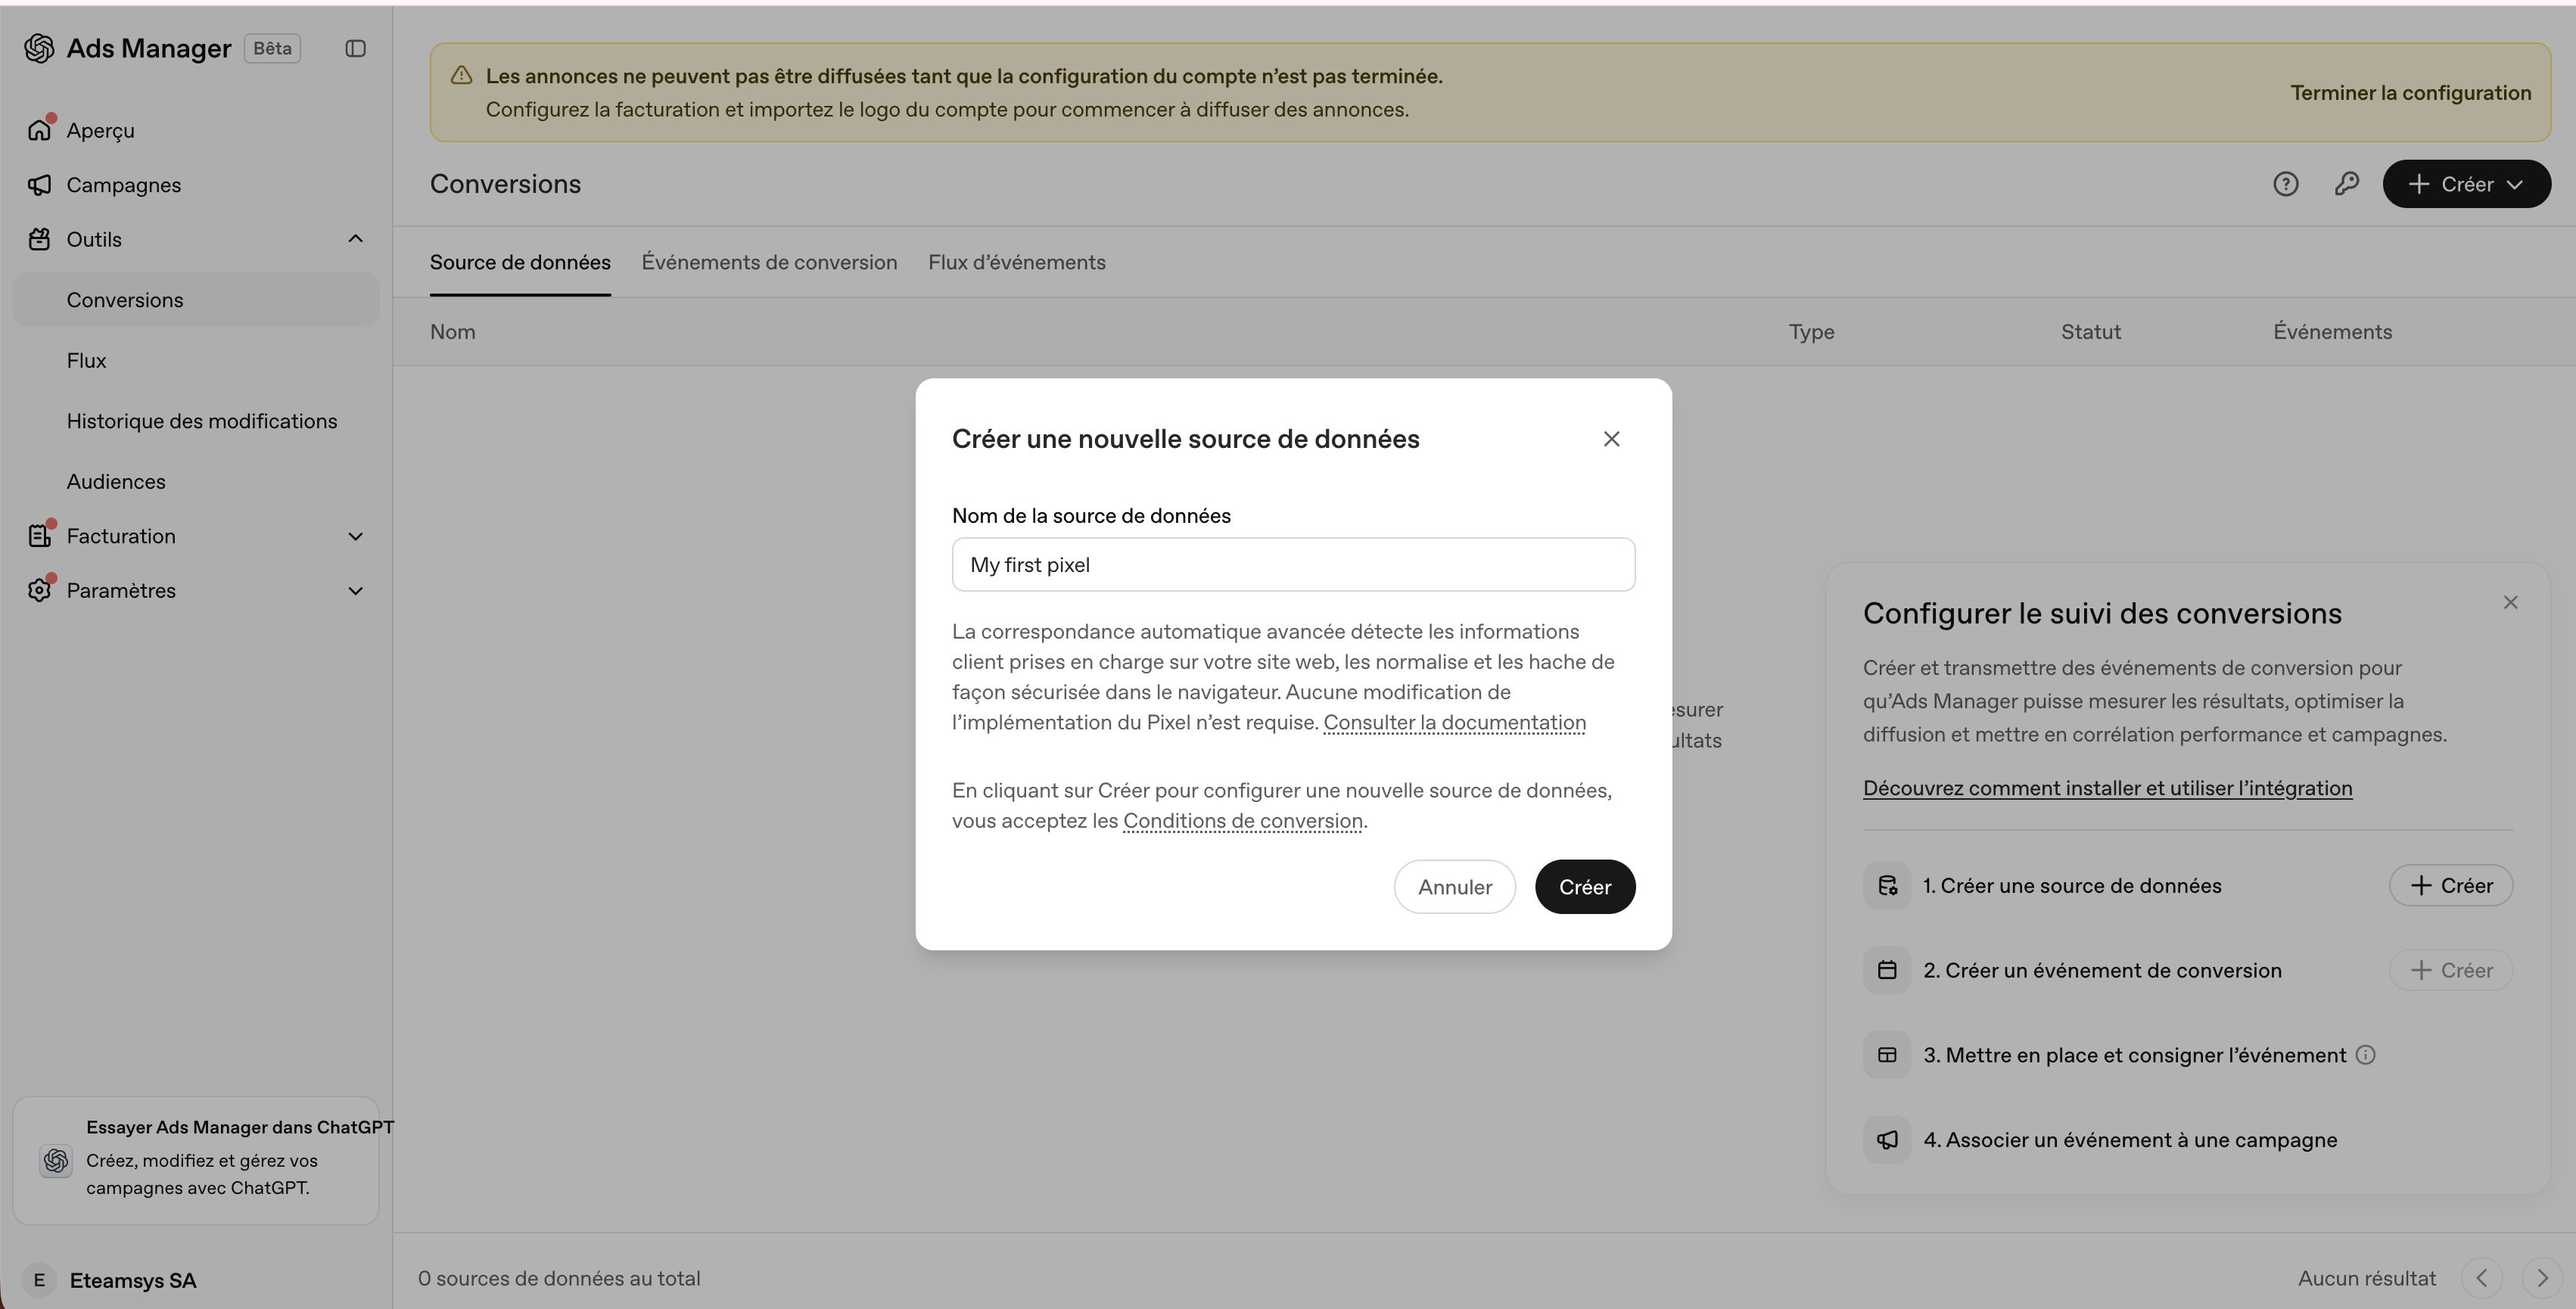Click the step 3 layout icon
Image resolution: width=2576 pixels, height=1309 pixels.
1887,1055
